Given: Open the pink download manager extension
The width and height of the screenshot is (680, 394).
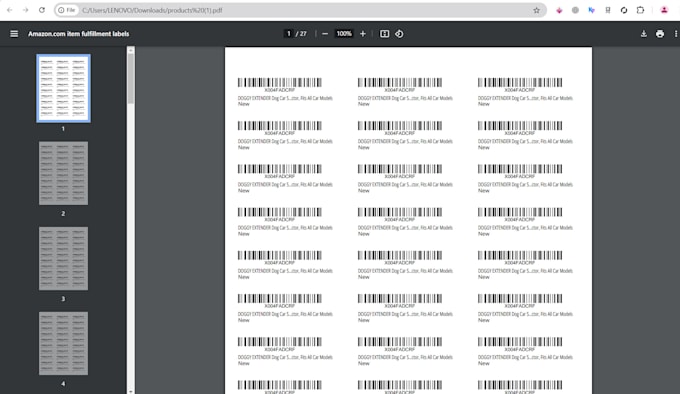Looking at the screenshot, I should (x=559, y=10).
